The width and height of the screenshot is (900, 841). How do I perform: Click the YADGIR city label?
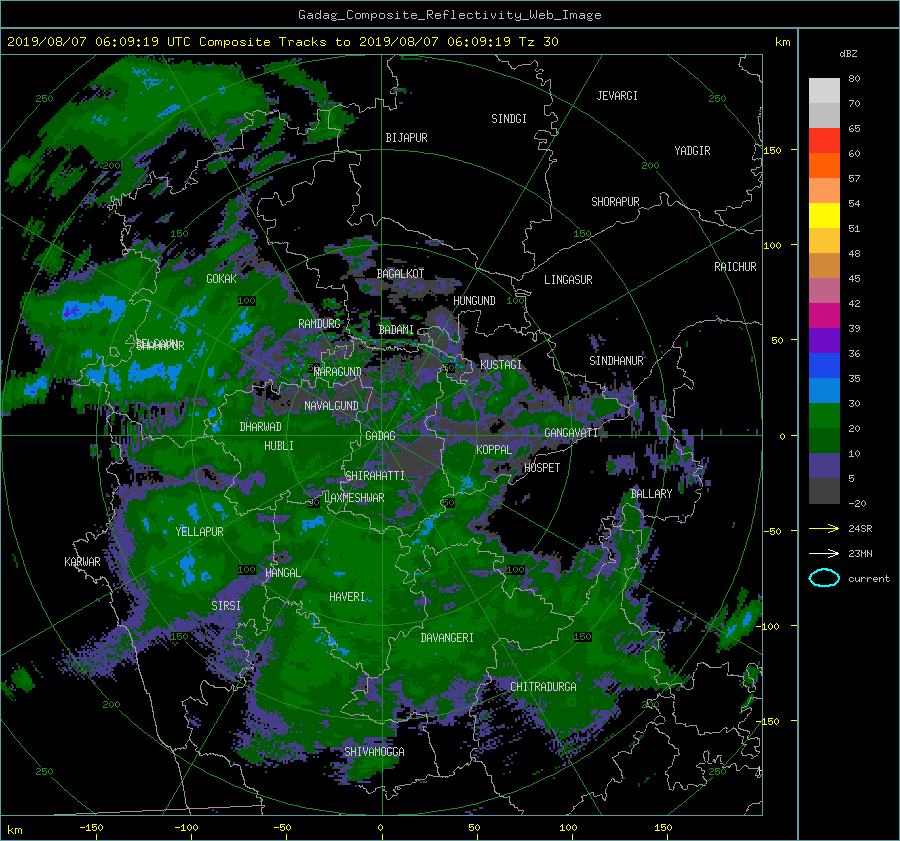tap(692, 151)
